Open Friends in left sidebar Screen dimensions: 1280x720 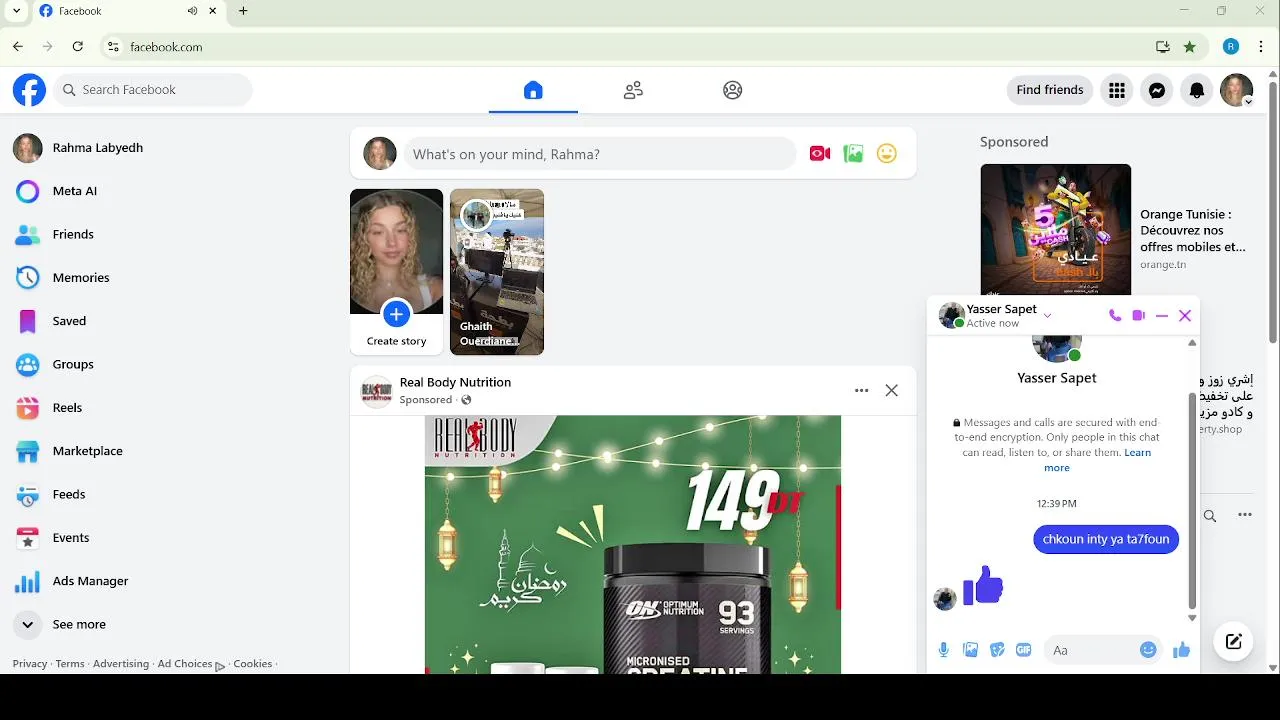pyautogui.click(x=73, y=234)
